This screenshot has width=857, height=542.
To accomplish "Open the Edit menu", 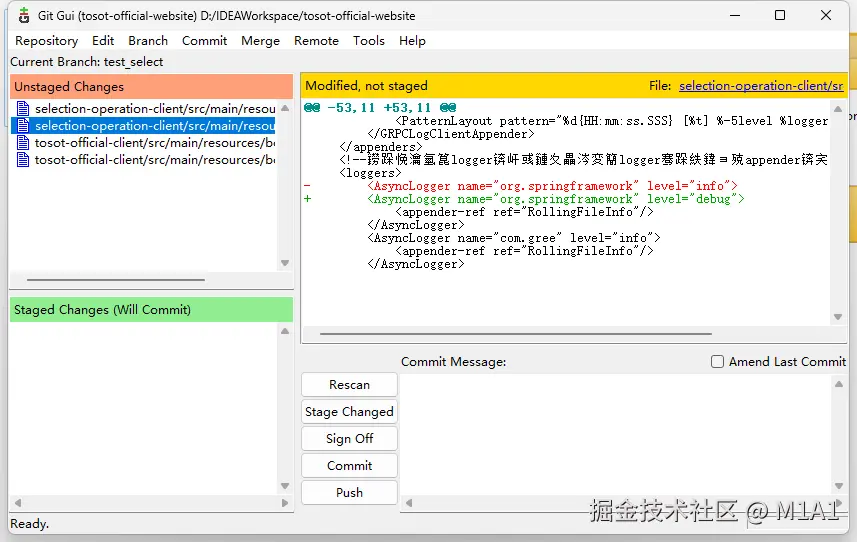I will [103, 41].
